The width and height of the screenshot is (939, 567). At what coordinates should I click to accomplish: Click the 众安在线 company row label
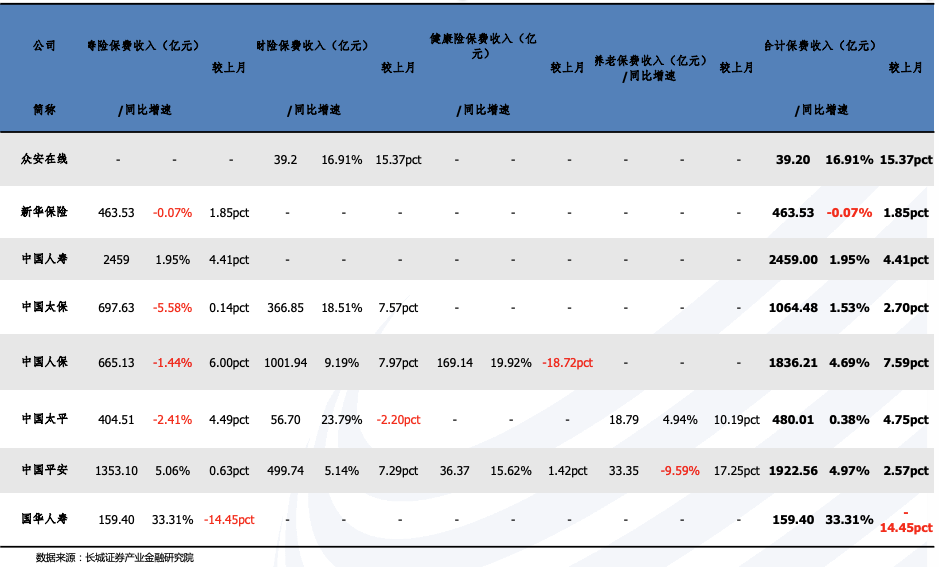44,159
